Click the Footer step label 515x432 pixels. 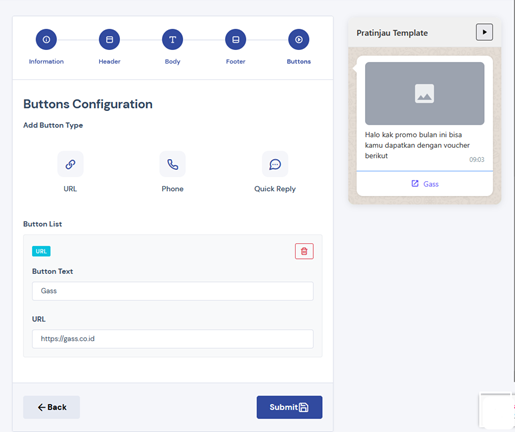click(236, 61)
